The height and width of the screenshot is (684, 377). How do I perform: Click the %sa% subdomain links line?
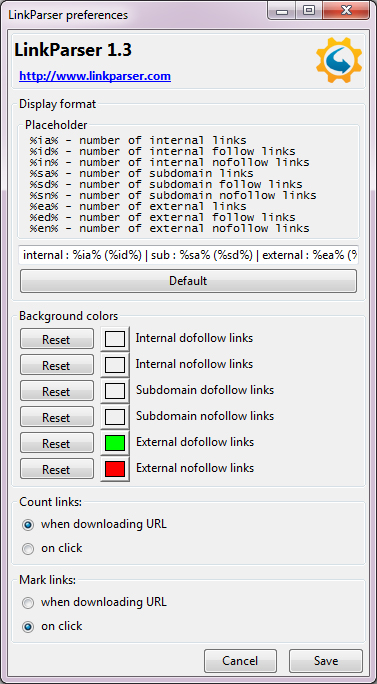pos(141,174)
